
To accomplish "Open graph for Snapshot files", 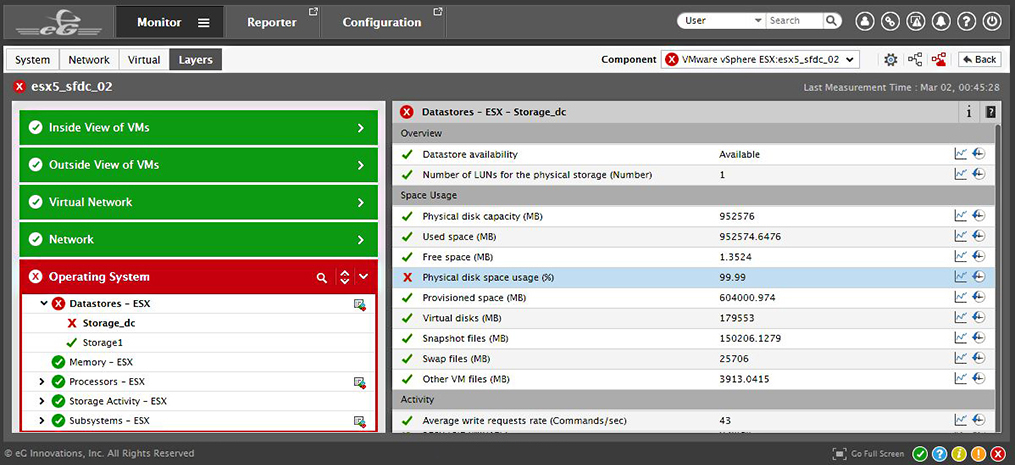I will pyautogui.click(x=961, y=338).
